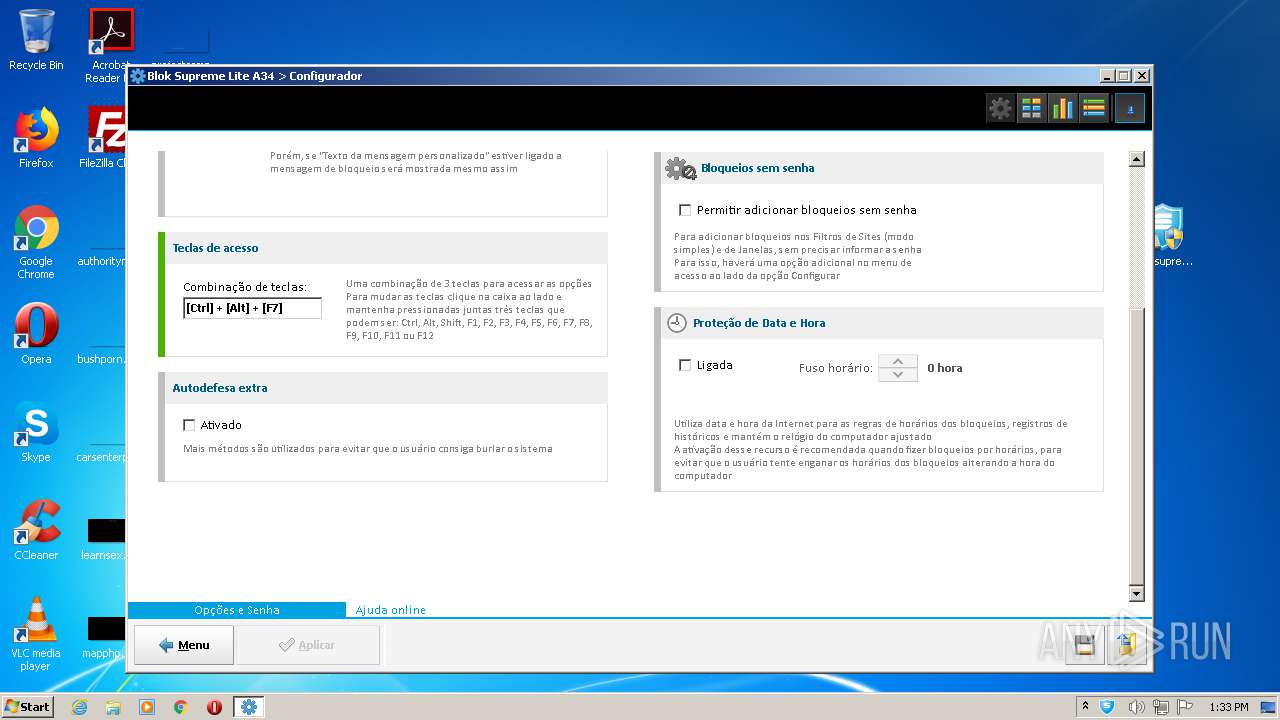Open the colored list rows toolbar icon
Image resolution: width=1280 pixels, height=720 pixels.
click(1093, 108)
